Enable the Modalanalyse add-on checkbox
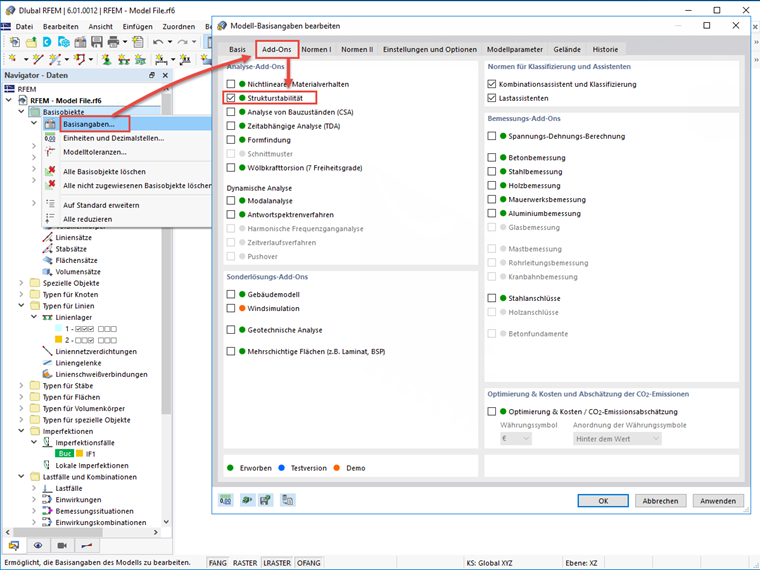760x570 pixels. [x=231, y=201]
